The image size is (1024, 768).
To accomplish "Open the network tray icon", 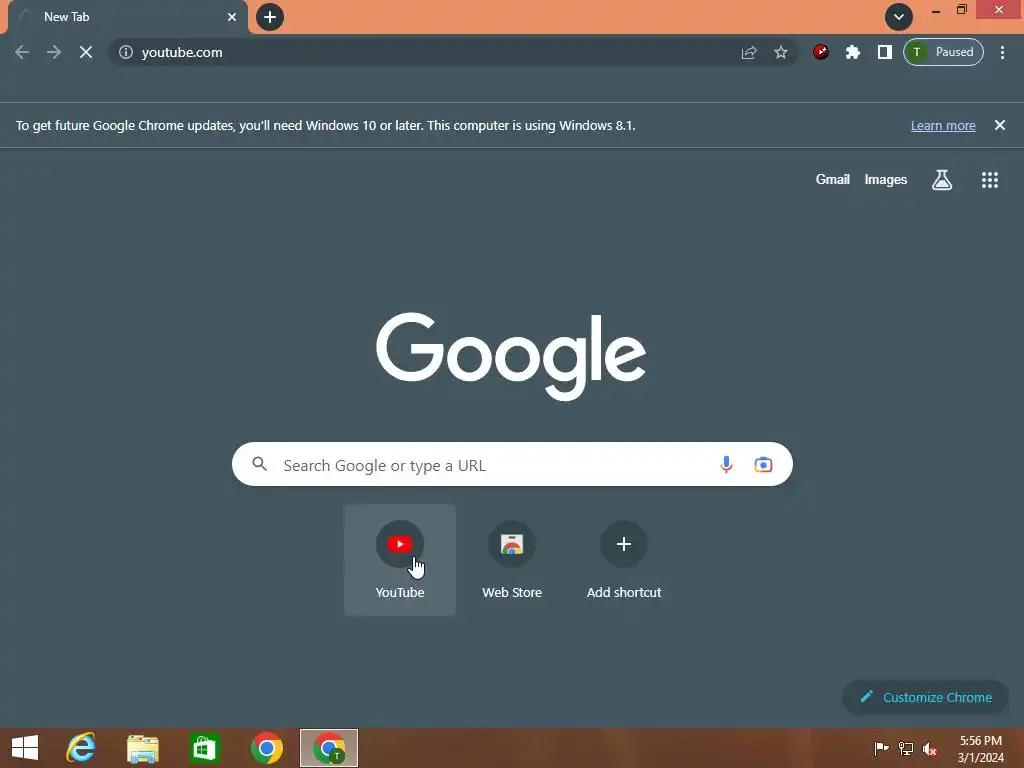I will (906, 748).
